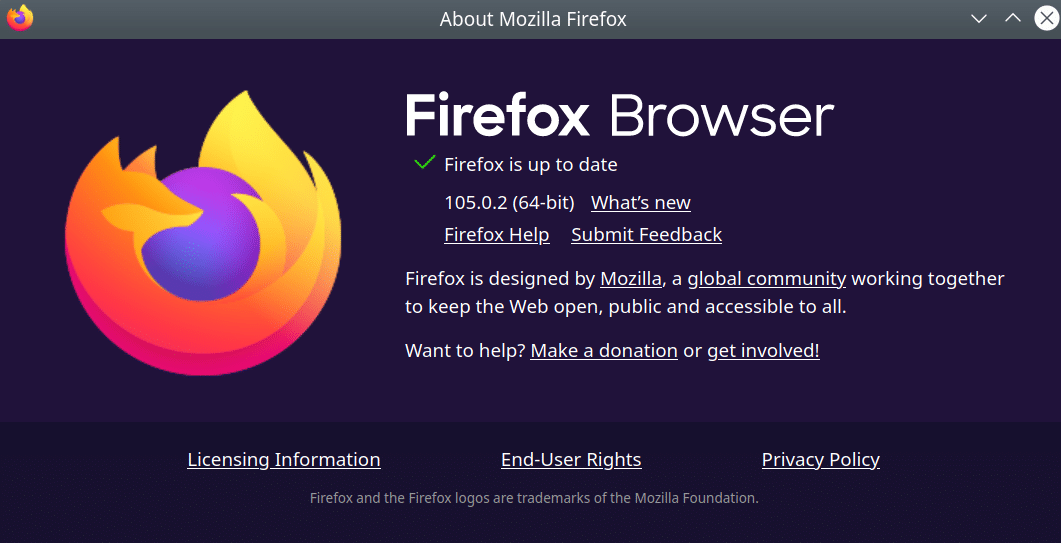Click the Submit Feedback link
This screenshot has height=543, width=1061.
coord(646,235)
